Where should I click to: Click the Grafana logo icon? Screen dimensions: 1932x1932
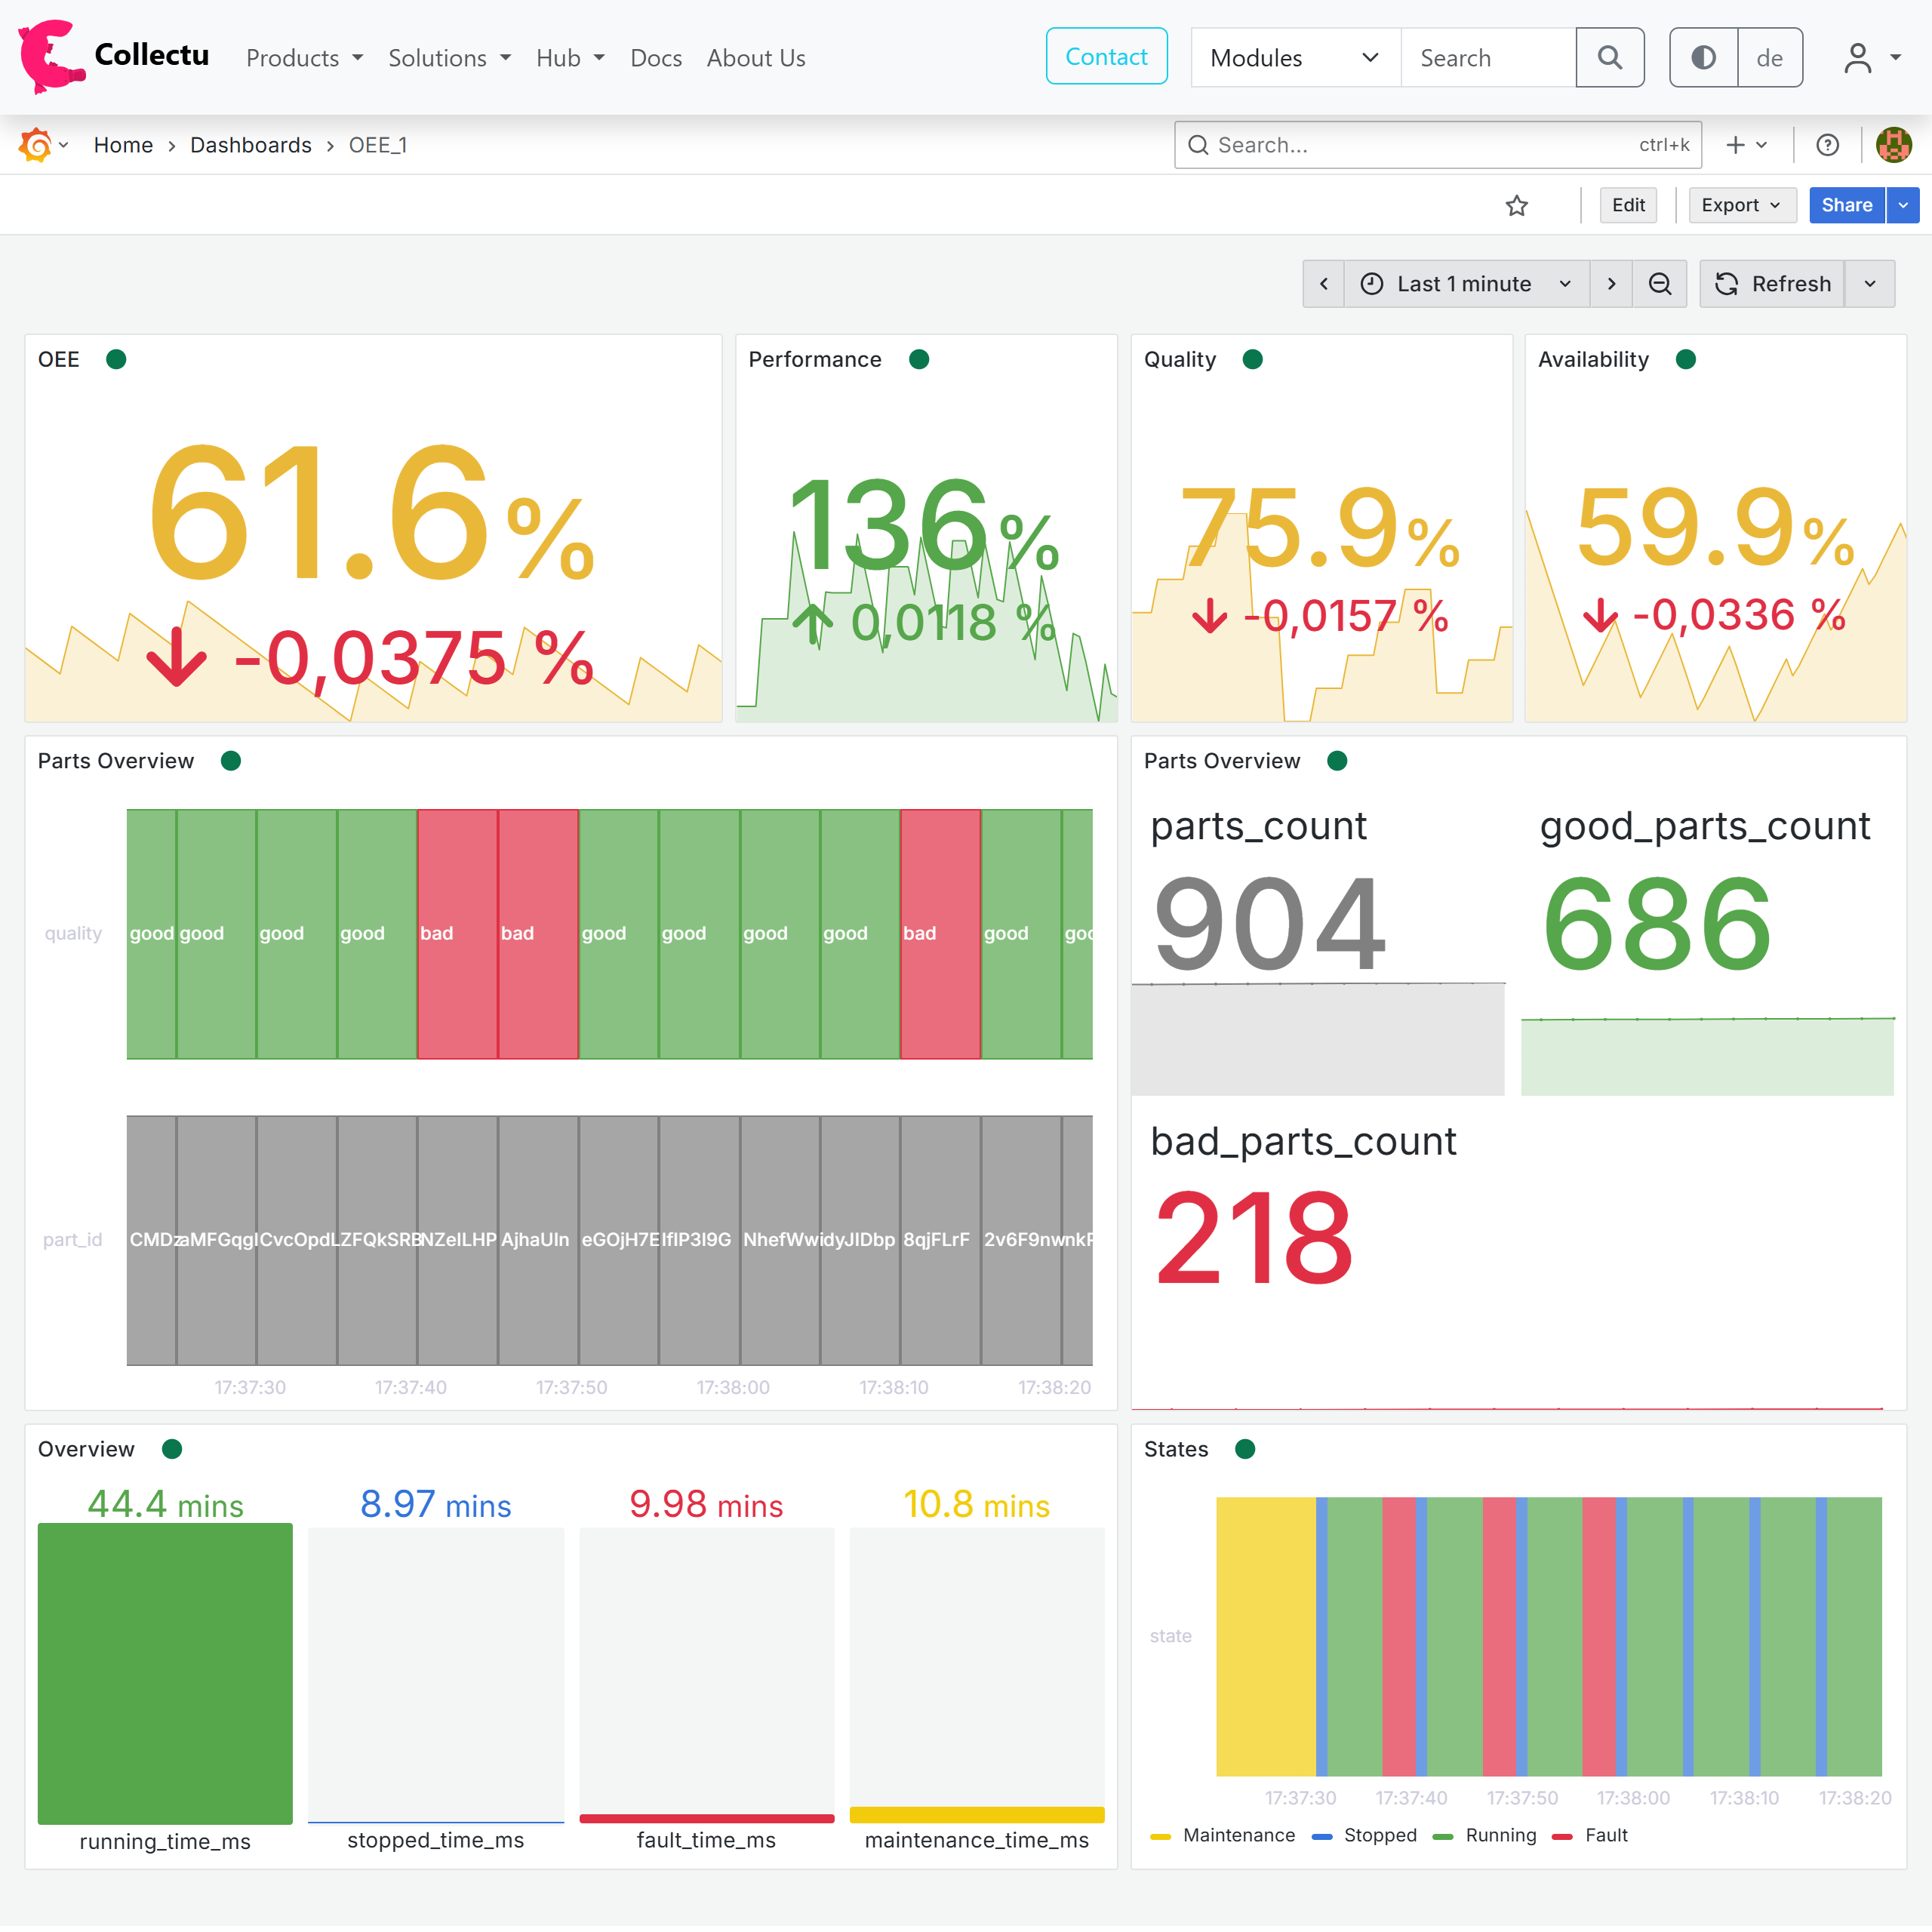coord(36,145)
